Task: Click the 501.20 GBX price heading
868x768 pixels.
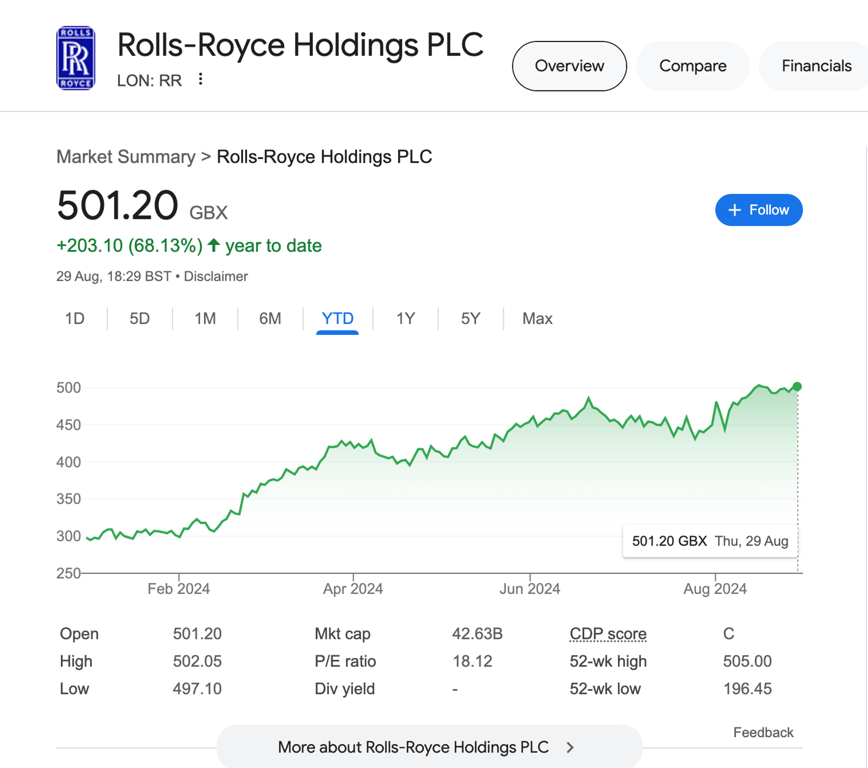Action: (x=142, y=205)
